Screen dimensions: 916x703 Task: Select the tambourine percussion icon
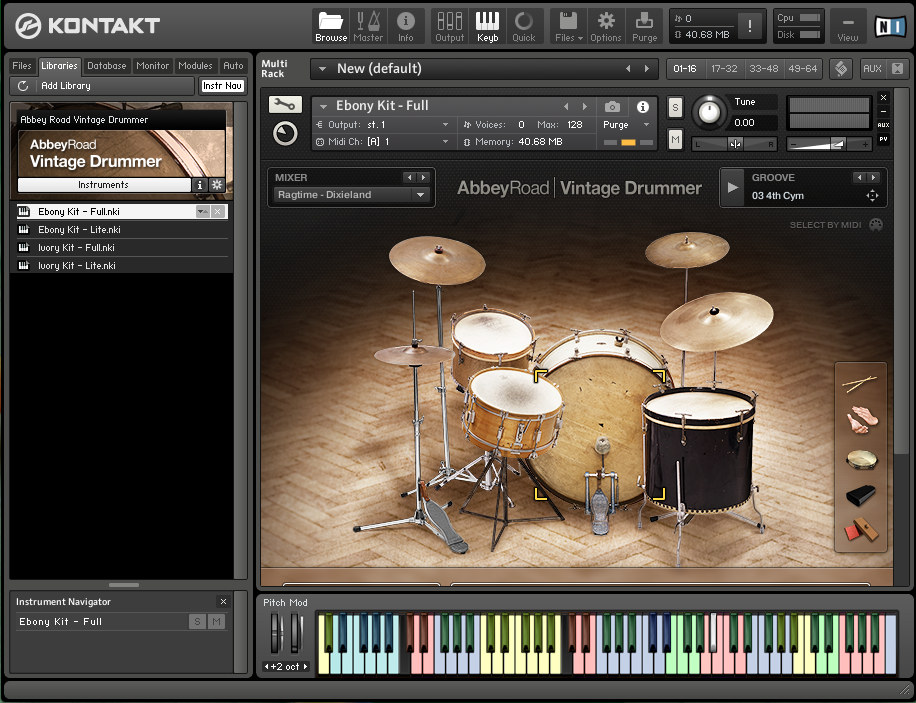click(861, 459)
